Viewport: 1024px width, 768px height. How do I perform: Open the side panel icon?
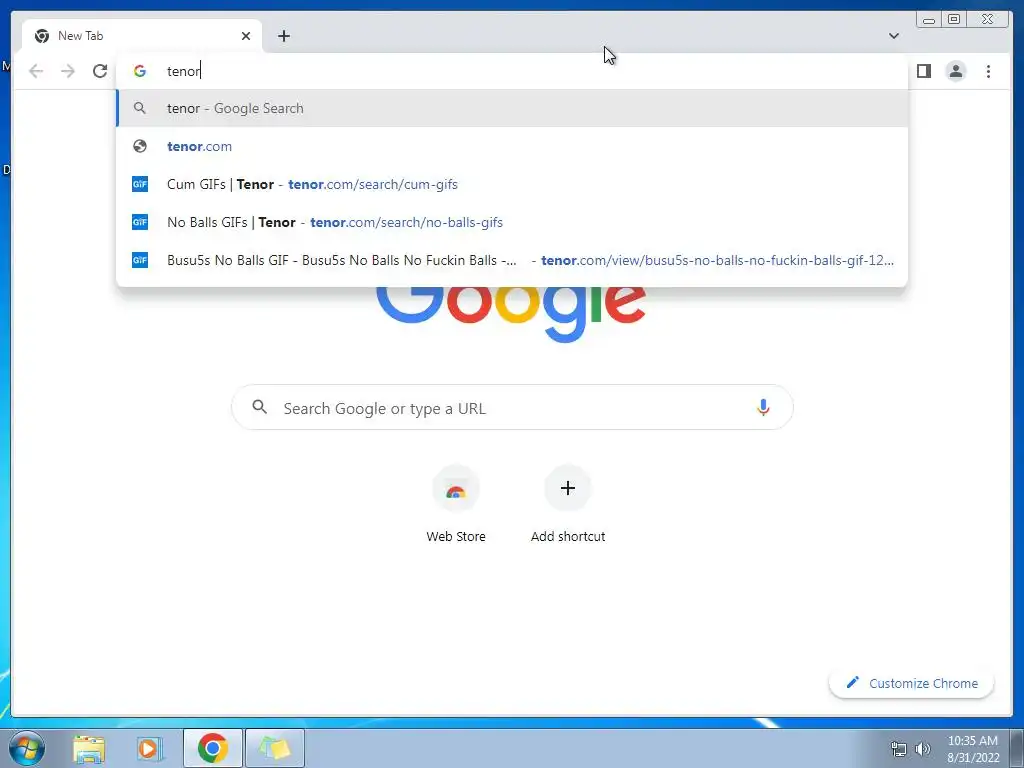click(923, 71)
